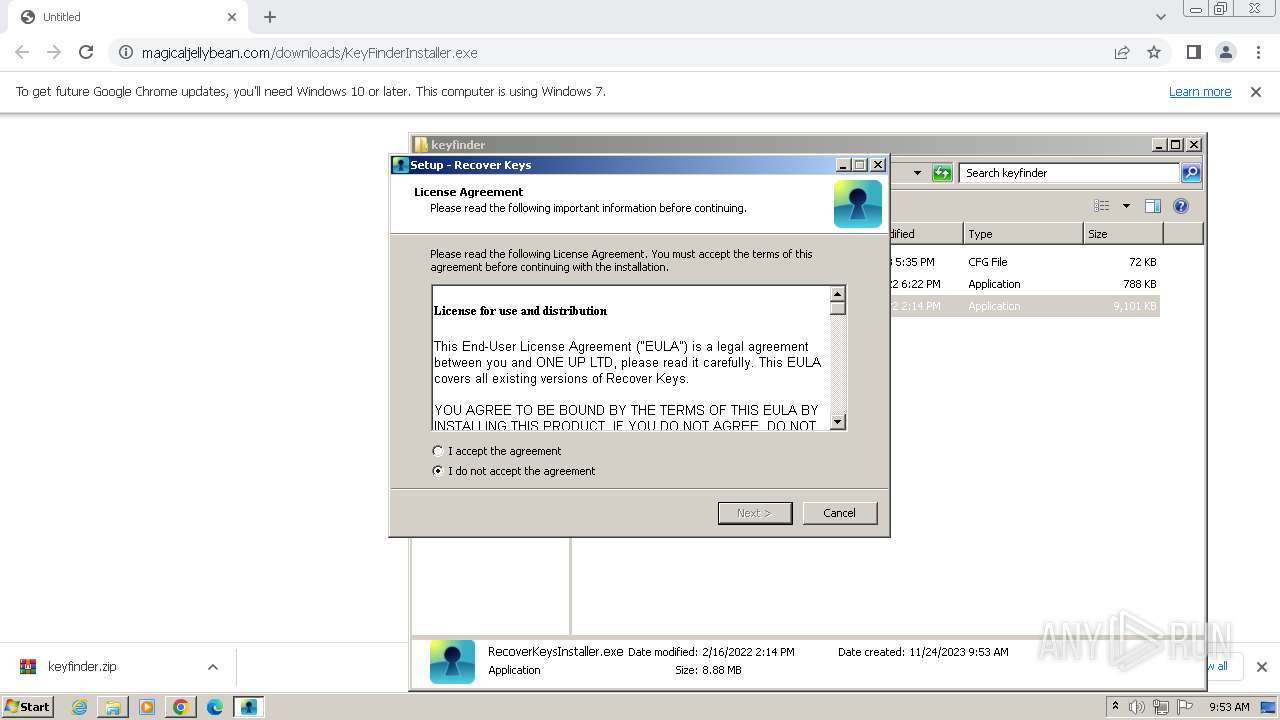Open Chrome three-dot menu
1280x720 pixels.
coord(1258,52)
